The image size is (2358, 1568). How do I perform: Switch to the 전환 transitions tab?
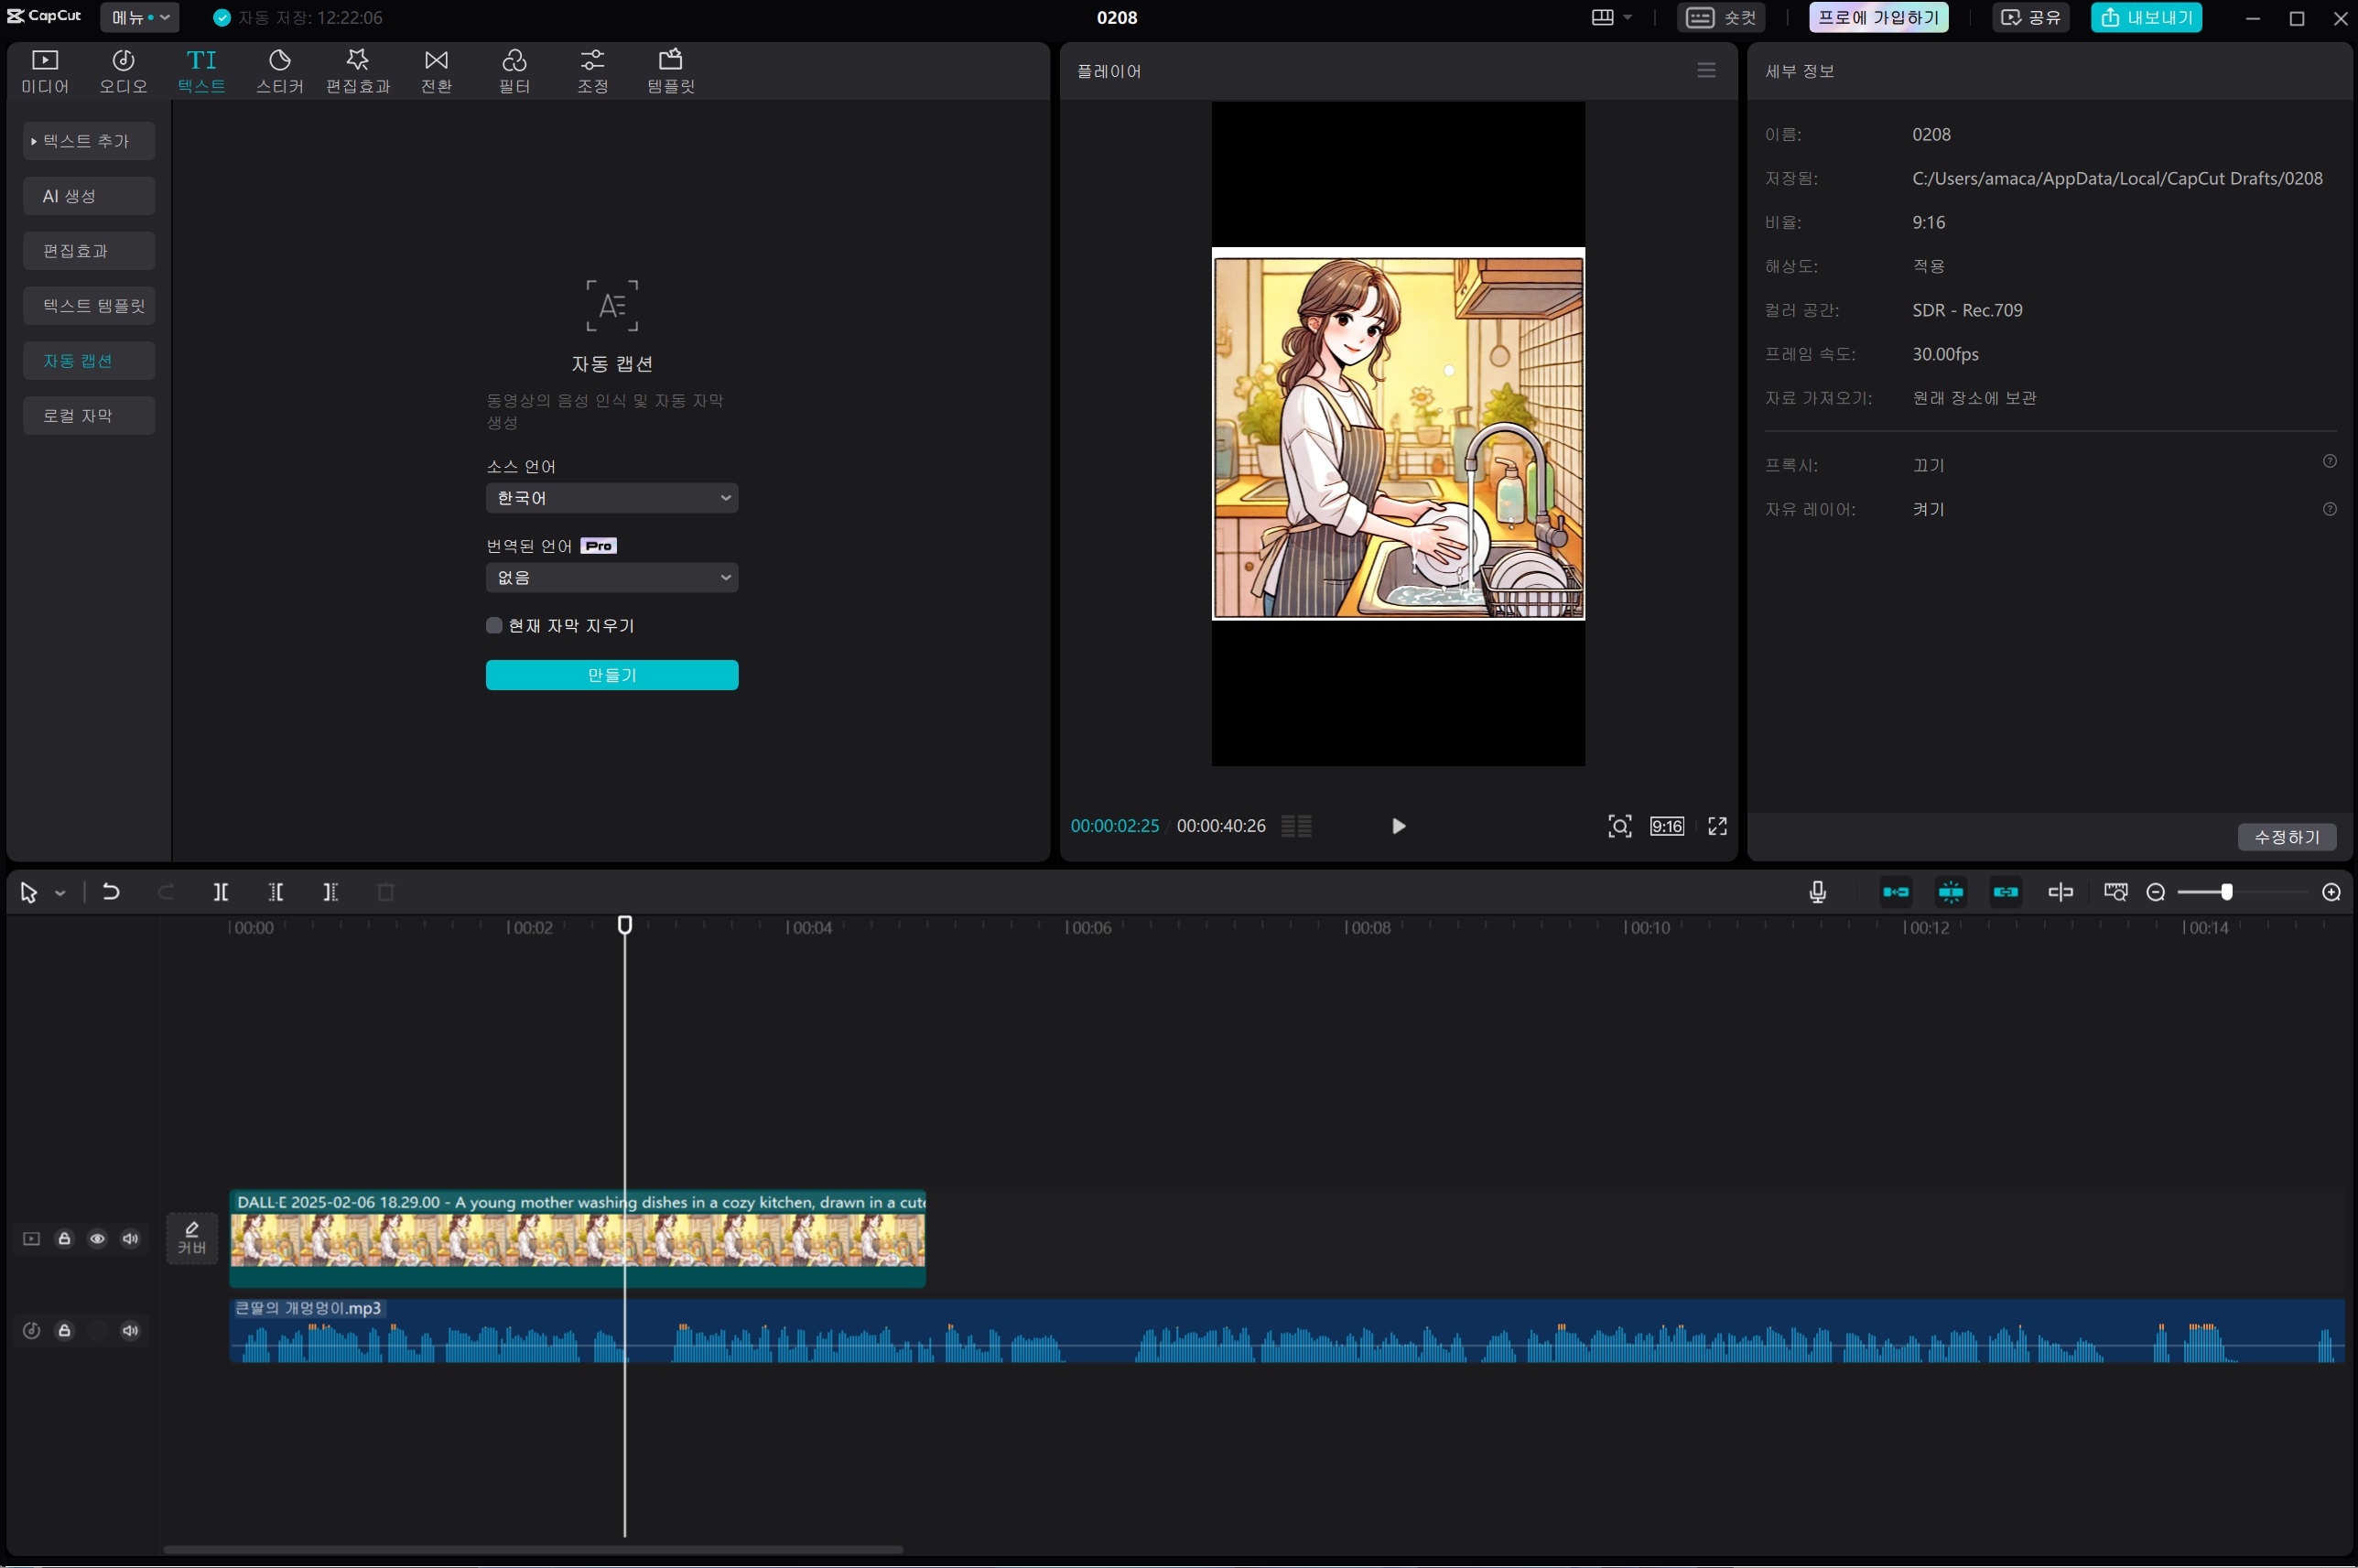click(x=436, y=72)
